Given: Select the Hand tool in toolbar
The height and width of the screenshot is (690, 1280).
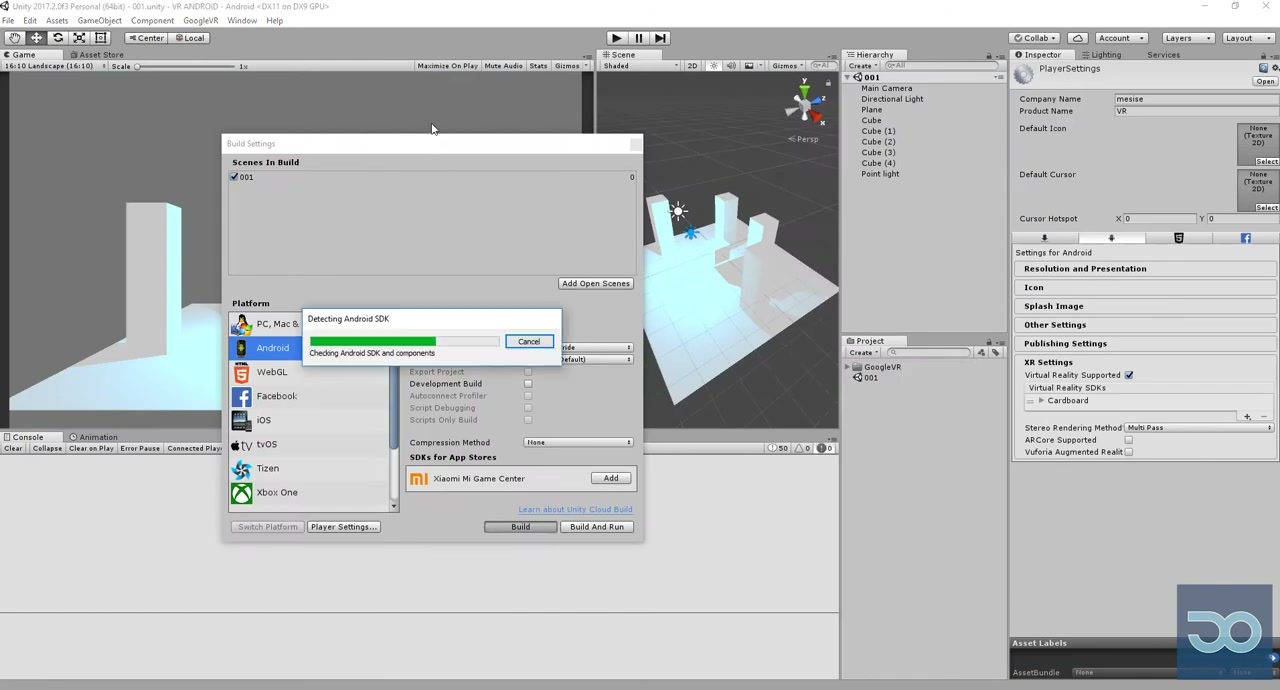Looking at the screenshot, I should tap(14, 38).
